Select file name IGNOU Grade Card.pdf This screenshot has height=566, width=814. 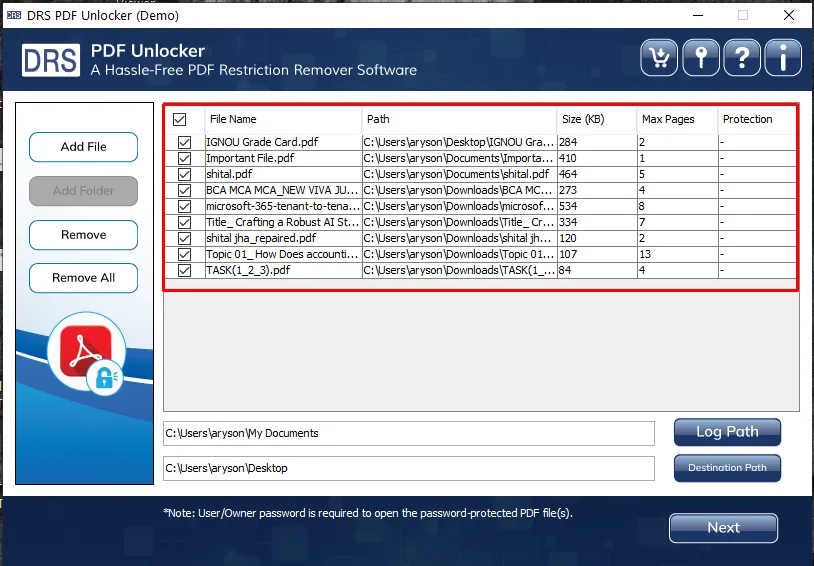262,142
